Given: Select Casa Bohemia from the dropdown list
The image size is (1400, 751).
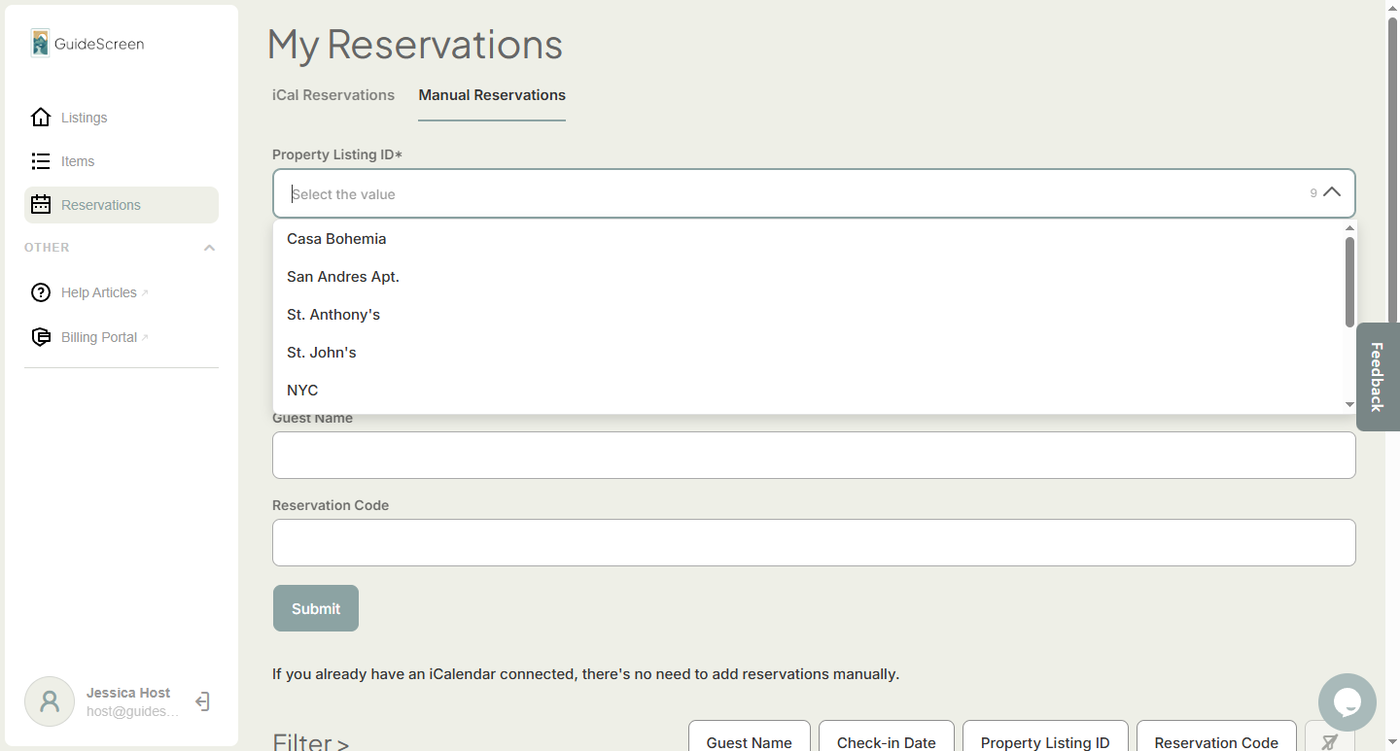Looking at the screenshot, I should pos(336,239).
